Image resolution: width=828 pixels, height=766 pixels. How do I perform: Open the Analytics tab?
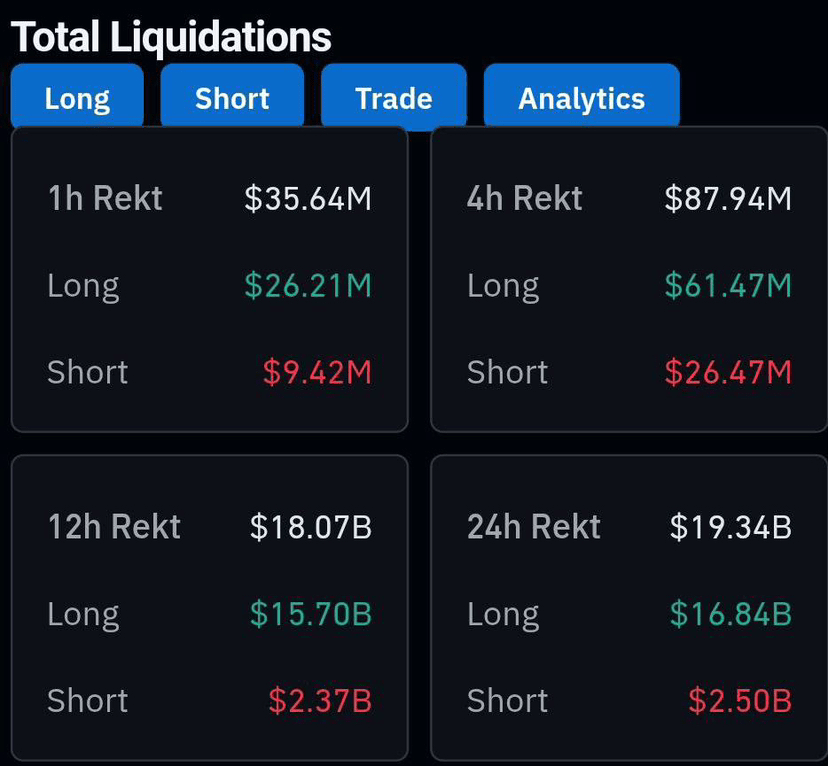581,98
